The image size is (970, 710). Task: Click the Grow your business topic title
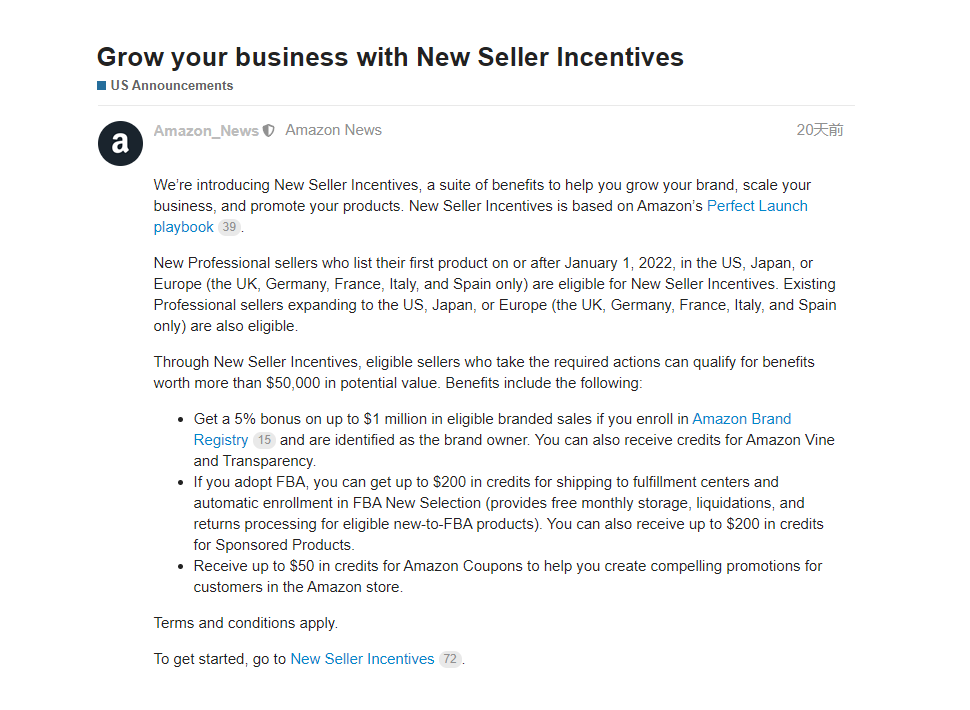coord(390,57)
